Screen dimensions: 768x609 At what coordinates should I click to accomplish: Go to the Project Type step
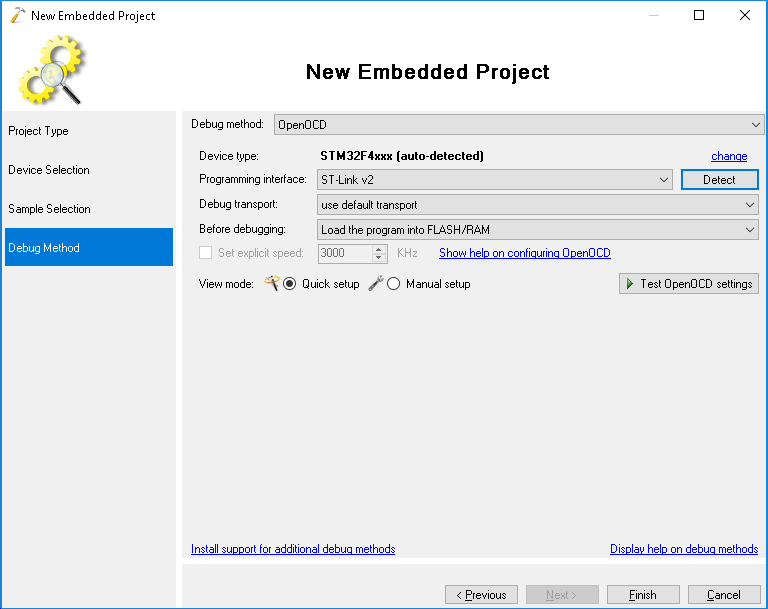coord(89,131)
